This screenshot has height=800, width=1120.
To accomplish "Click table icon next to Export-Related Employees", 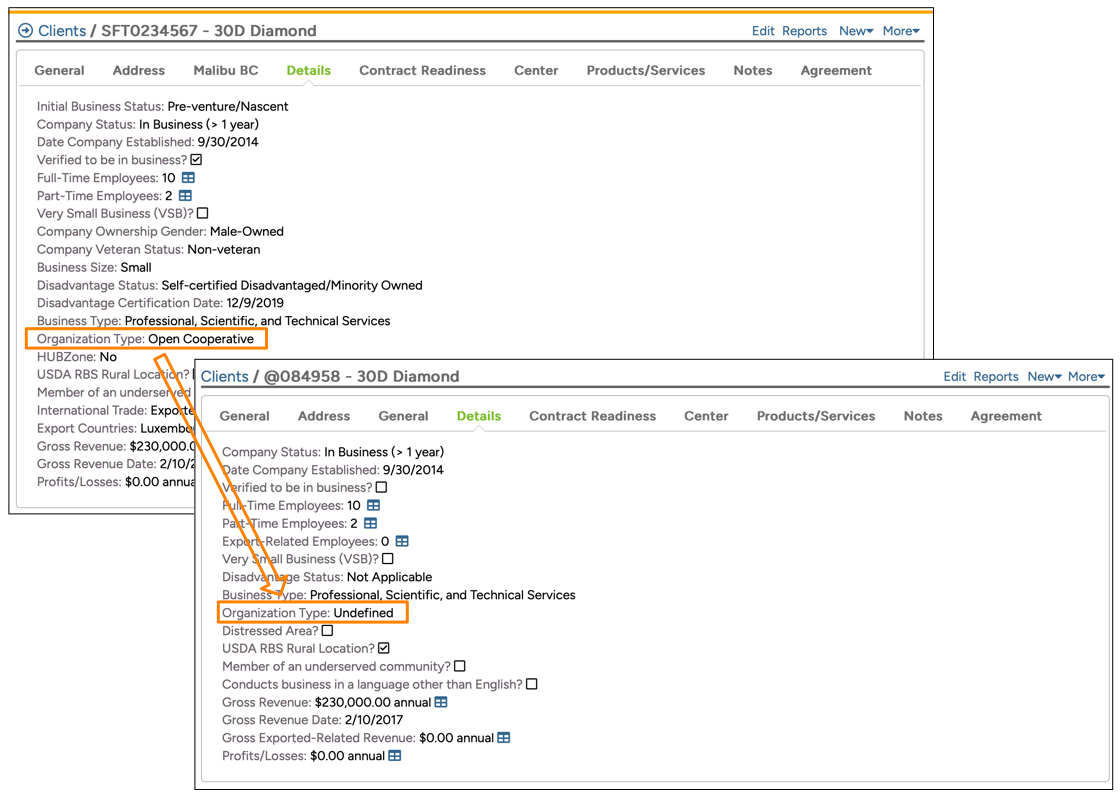I will pyautogui.click(x=402, y=541).
